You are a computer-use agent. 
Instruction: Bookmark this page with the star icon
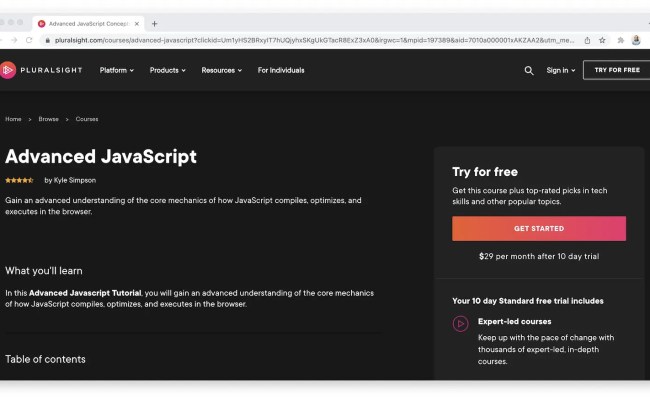[x=602, y=40]
